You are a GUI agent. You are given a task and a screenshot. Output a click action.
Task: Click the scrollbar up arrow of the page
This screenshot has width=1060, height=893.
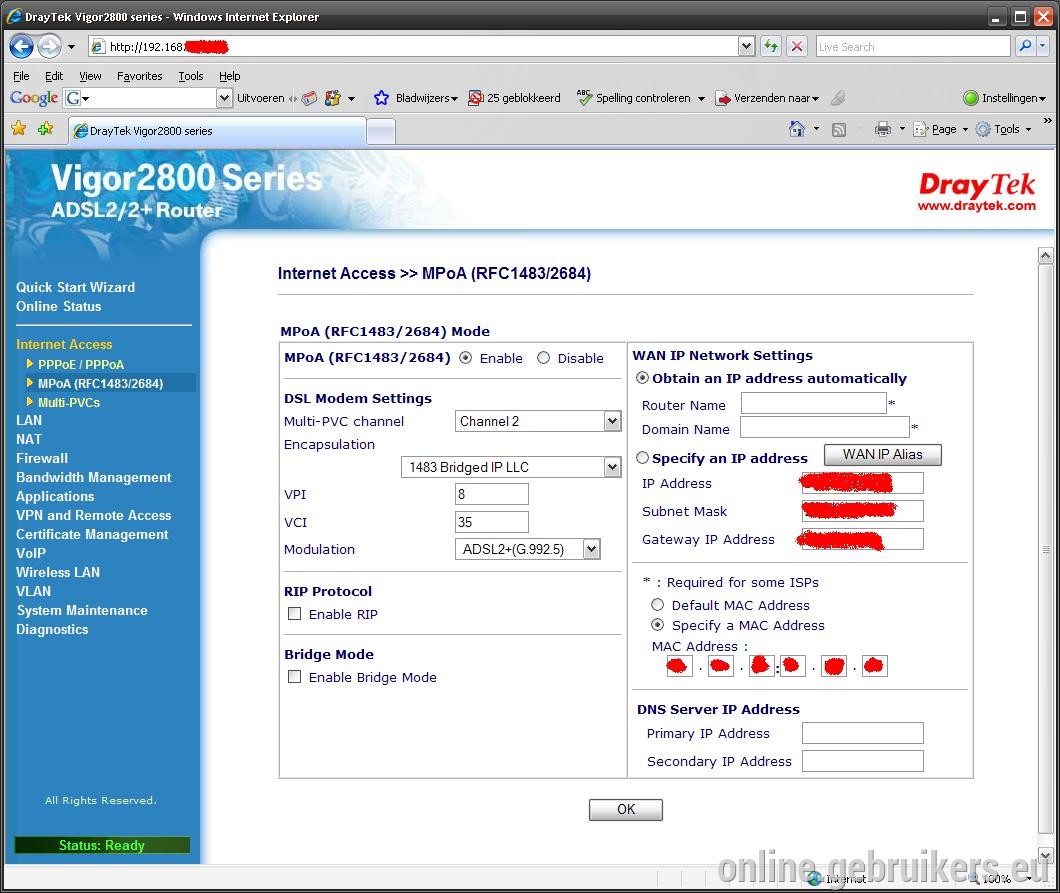[1045, 256]
